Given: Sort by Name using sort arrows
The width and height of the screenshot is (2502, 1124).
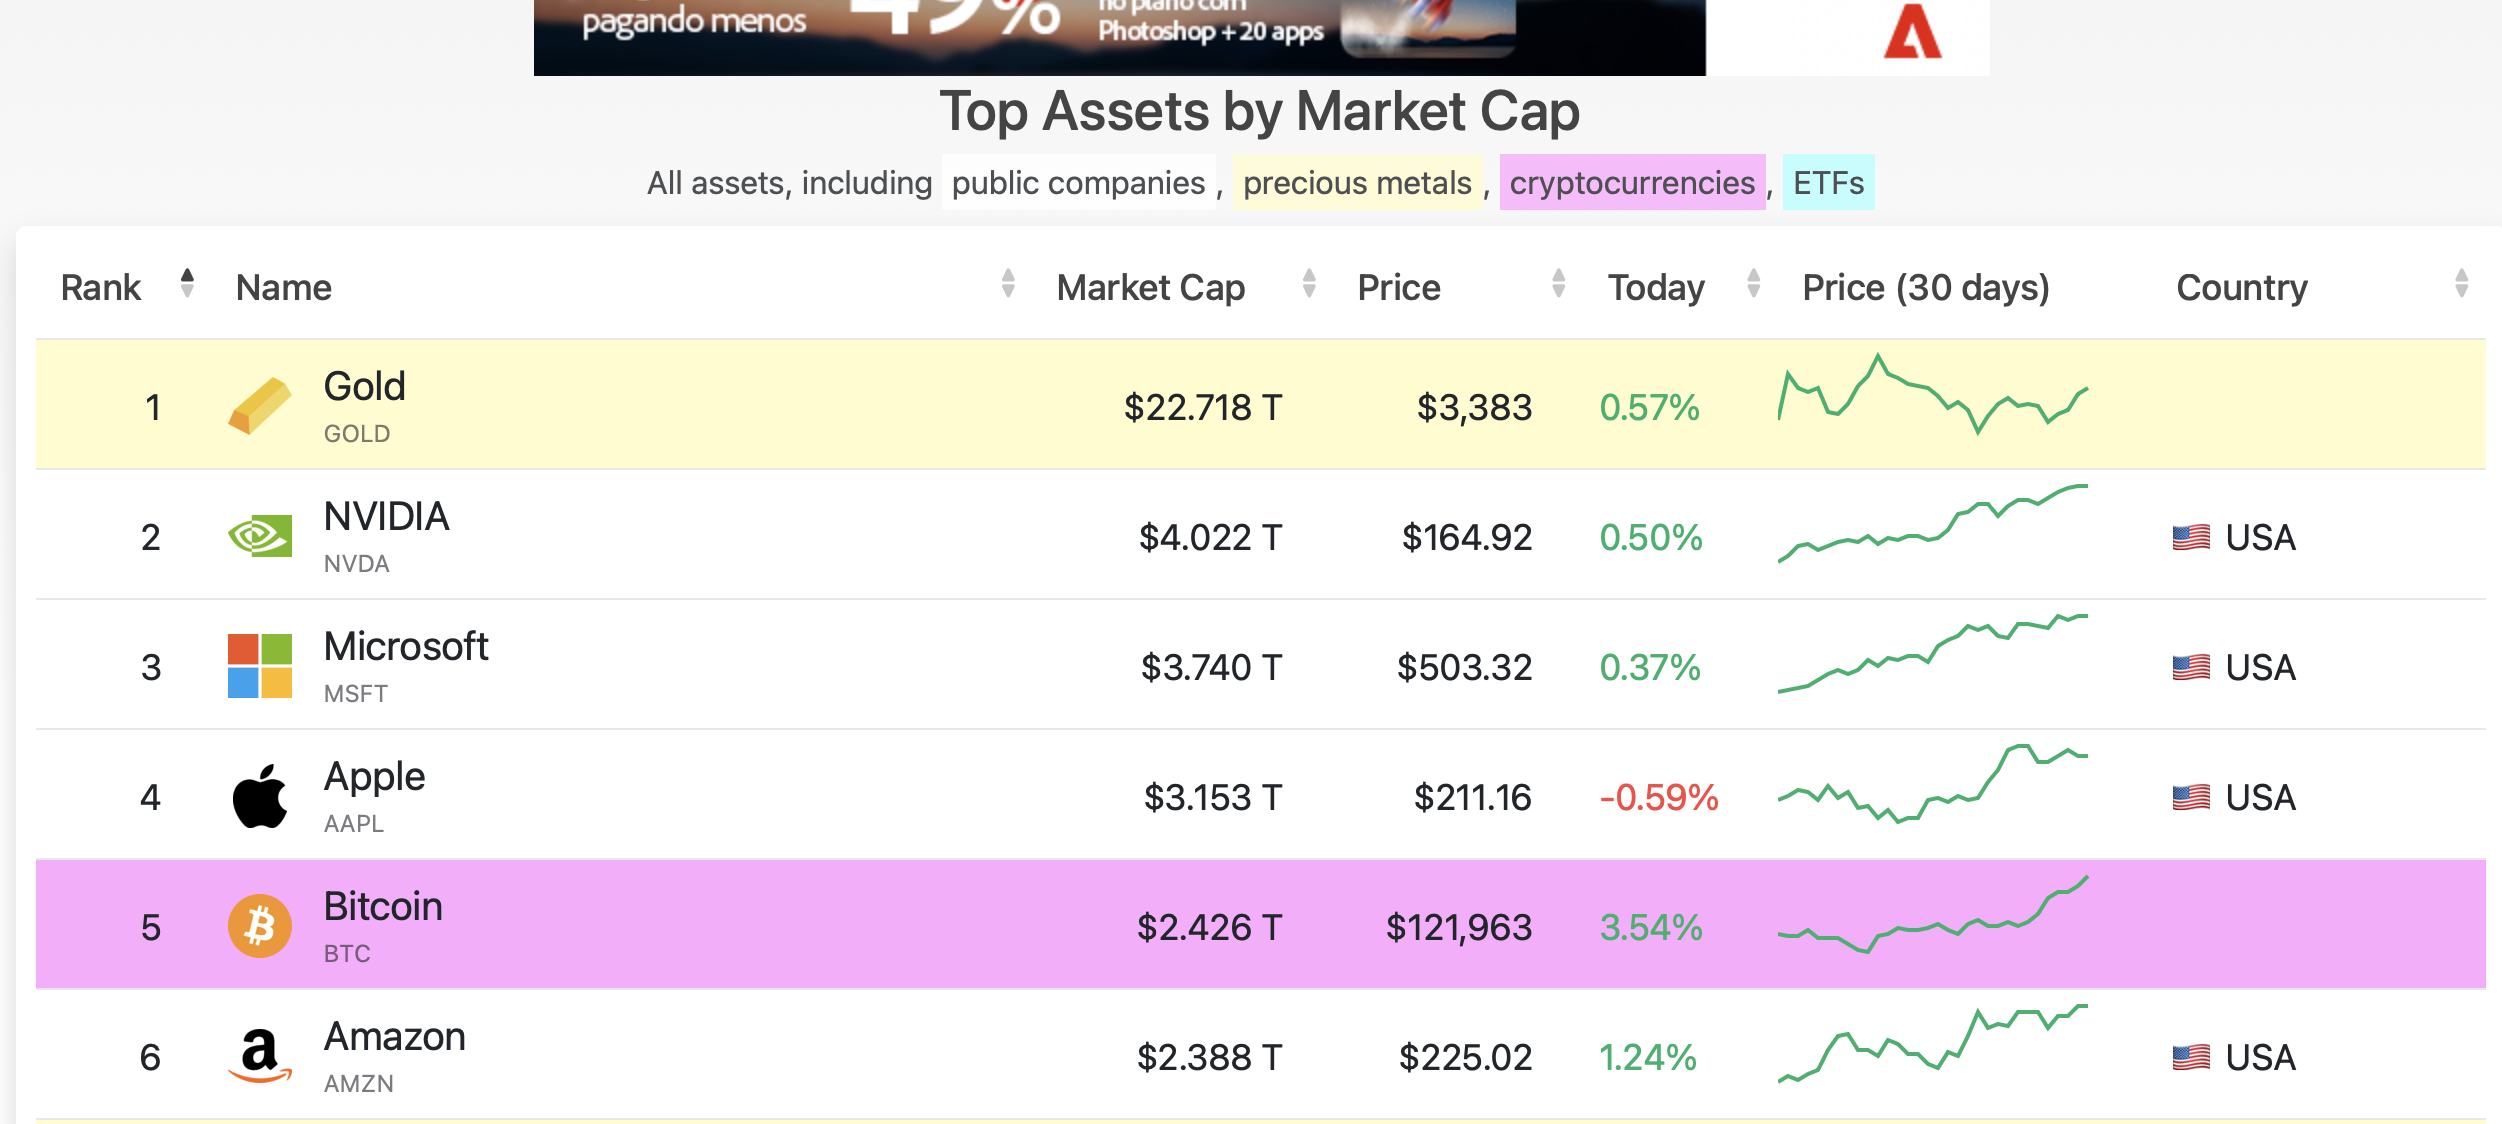Looking at the screenshot, I should [1008, 284].
